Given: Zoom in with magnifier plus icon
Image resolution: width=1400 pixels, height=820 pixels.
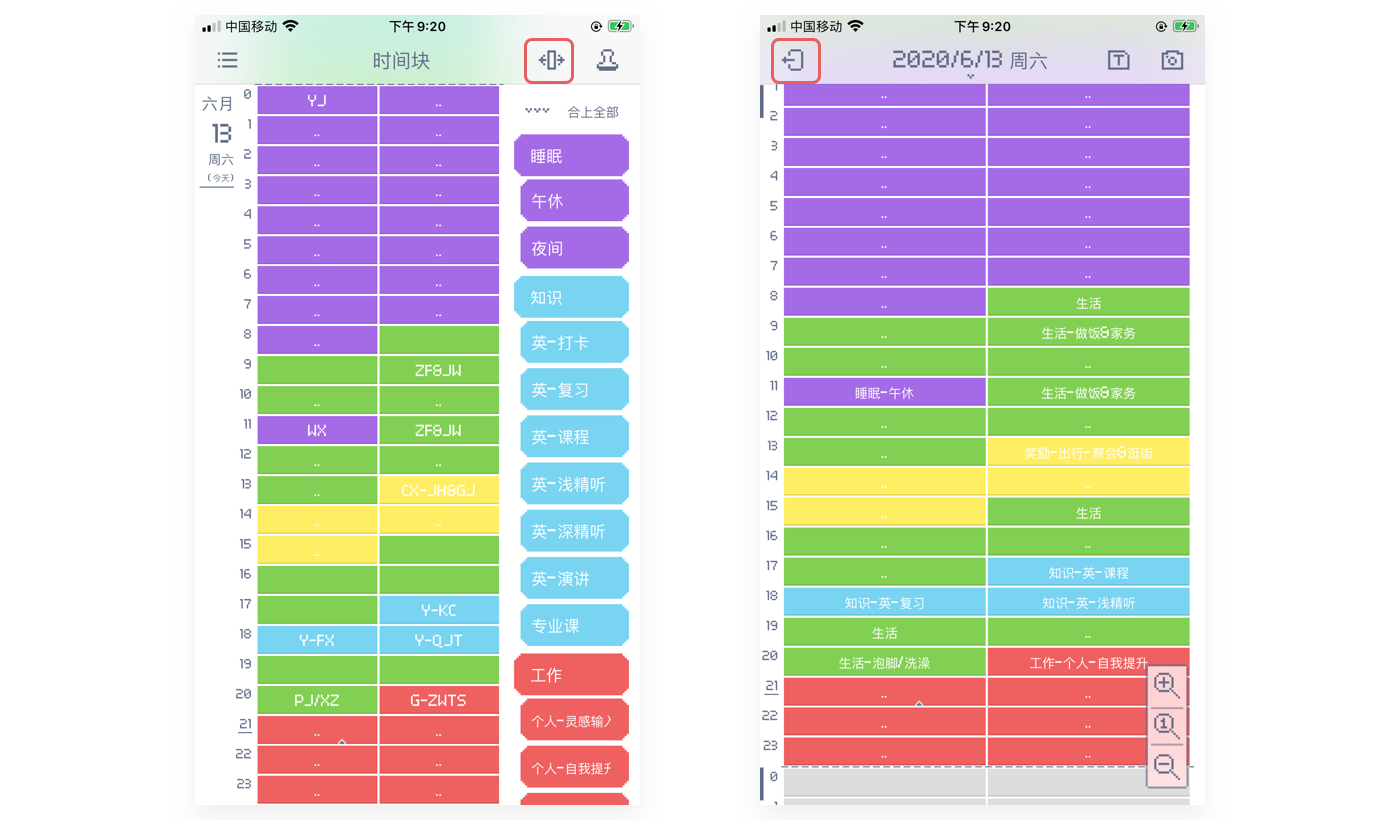Looking at the screenshot, I should (x=1166, y=685).
